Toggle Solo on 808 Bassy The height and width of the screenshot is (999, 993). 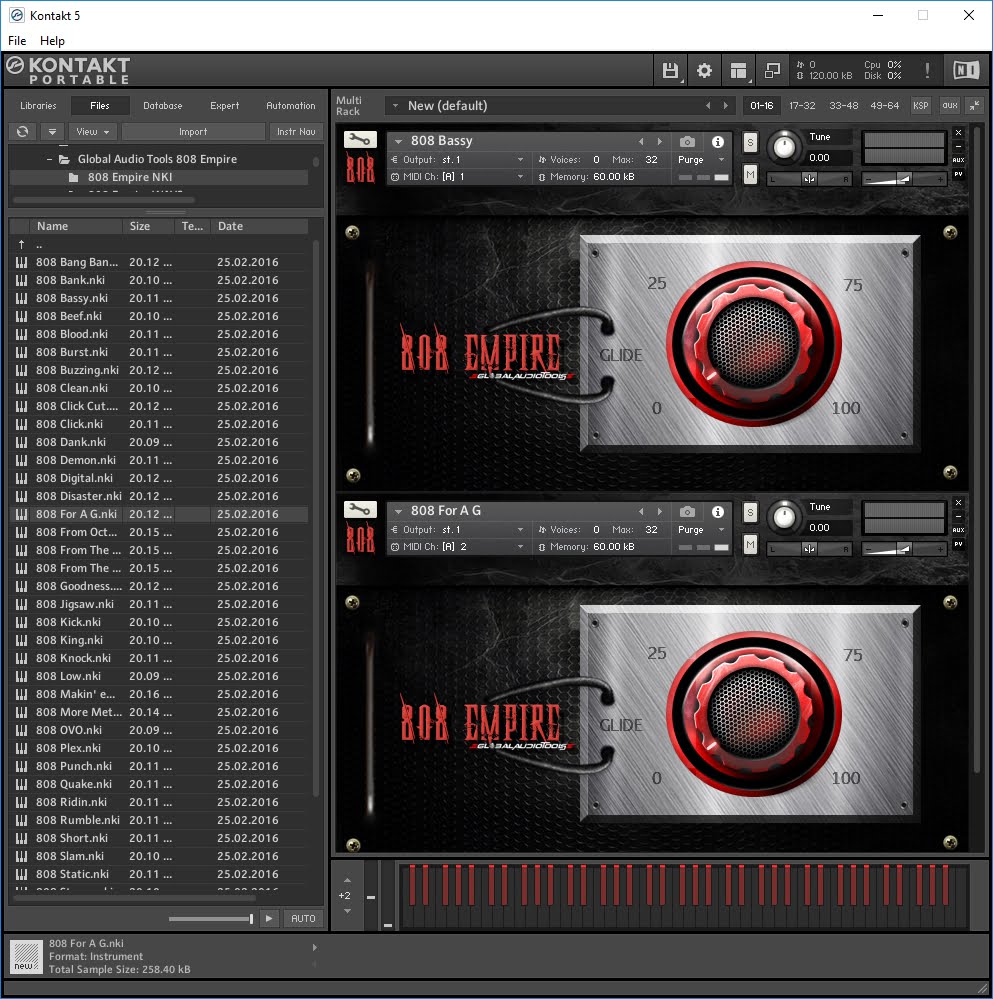point(750,143)
